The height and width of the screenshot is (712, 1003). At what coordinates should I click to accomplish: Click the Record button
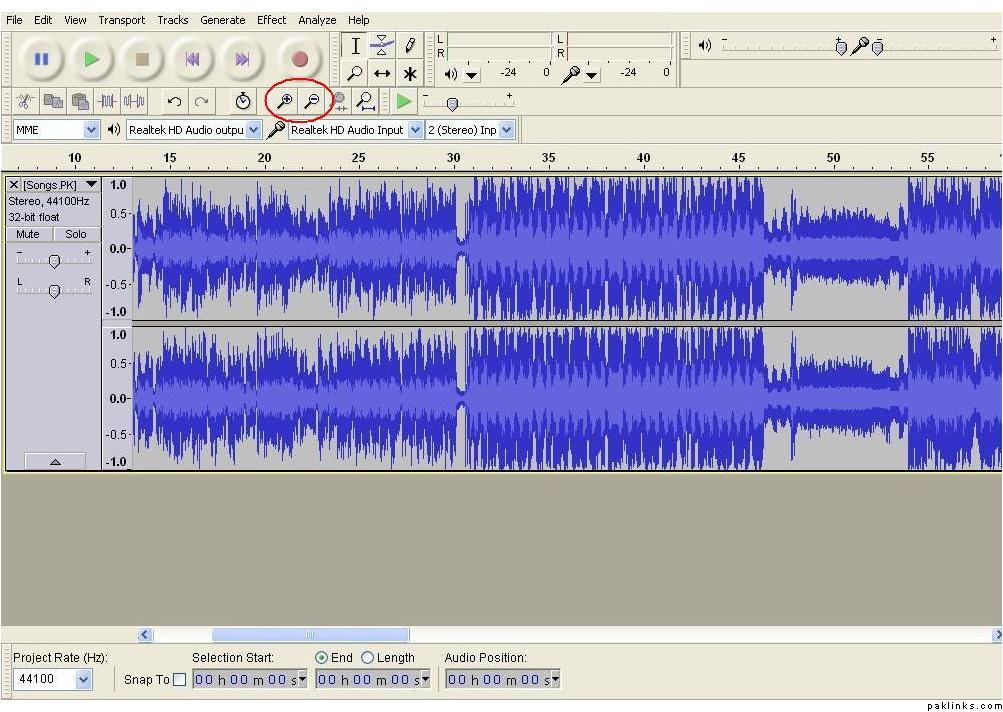coord(299,59)
